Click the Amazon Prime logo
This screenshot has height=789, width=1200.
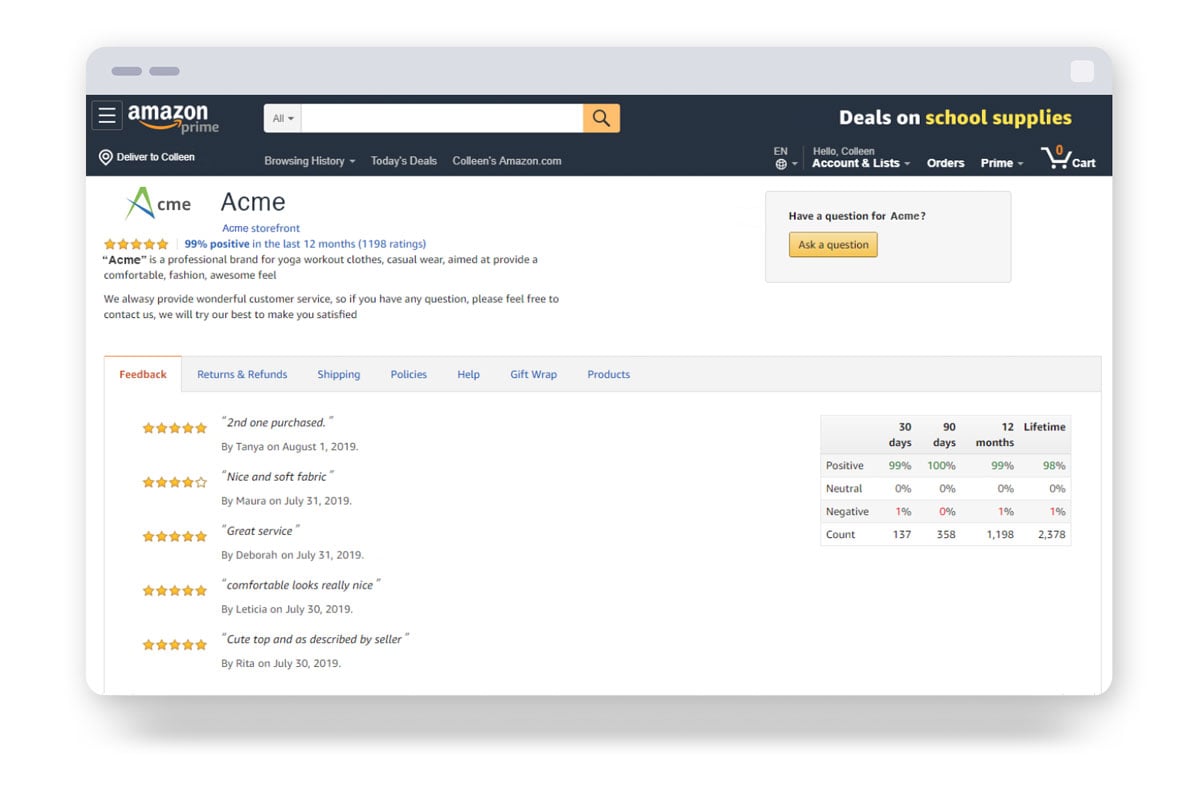click(x=173, y=118)
